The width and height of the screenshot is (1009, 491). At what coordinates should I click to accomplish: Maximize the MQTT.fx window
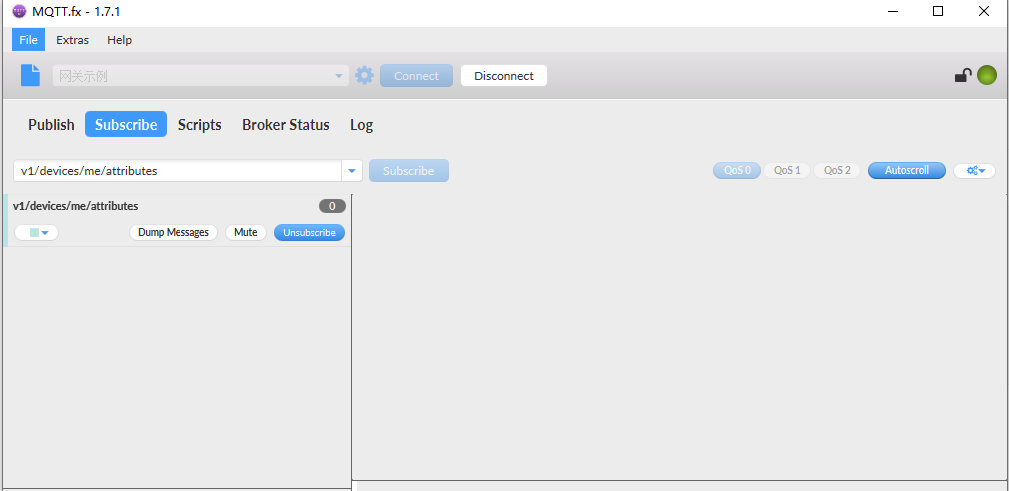[938, 11]
